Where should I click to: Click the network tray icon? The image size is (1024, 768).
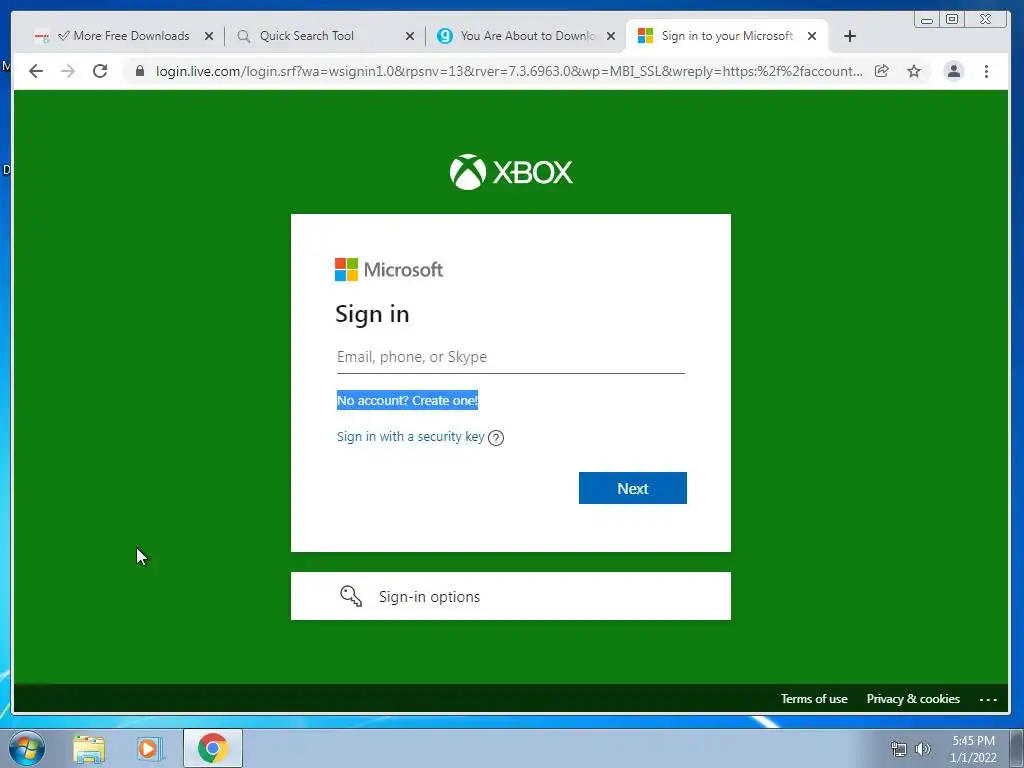[x=899, y=749]
